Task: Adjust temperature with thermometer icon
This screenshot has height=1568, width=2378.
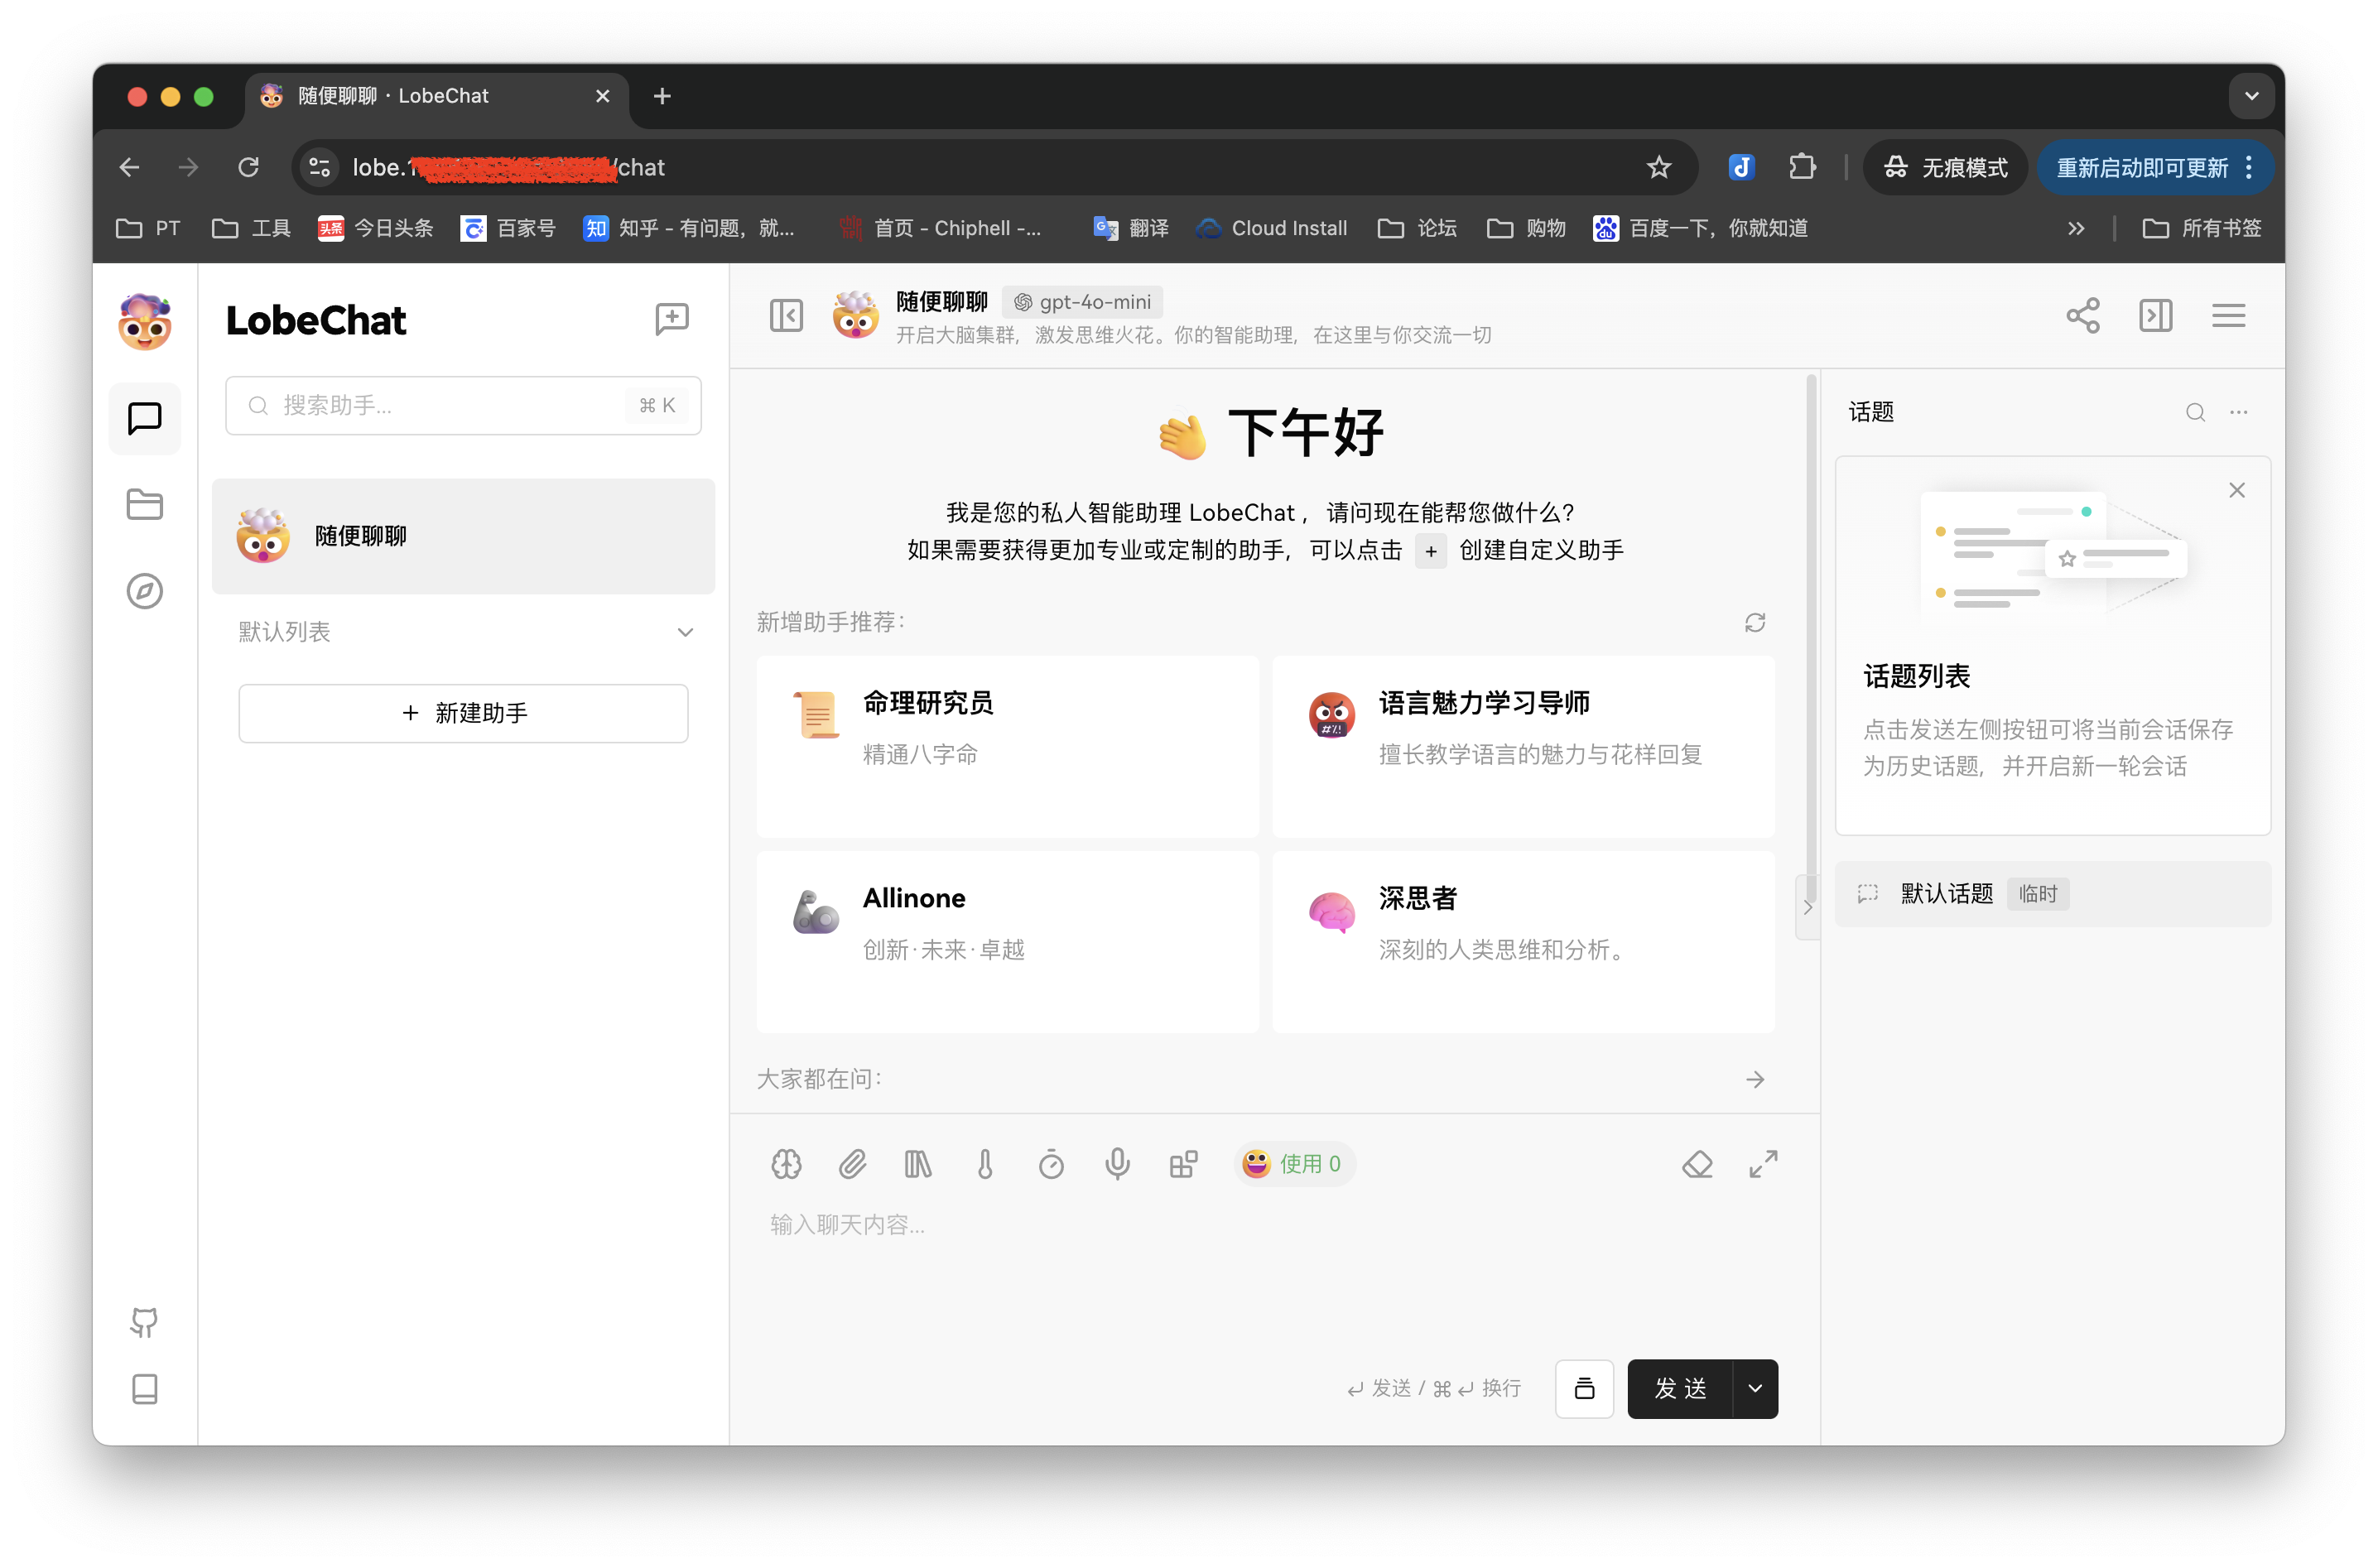Action: [985, 1164]
